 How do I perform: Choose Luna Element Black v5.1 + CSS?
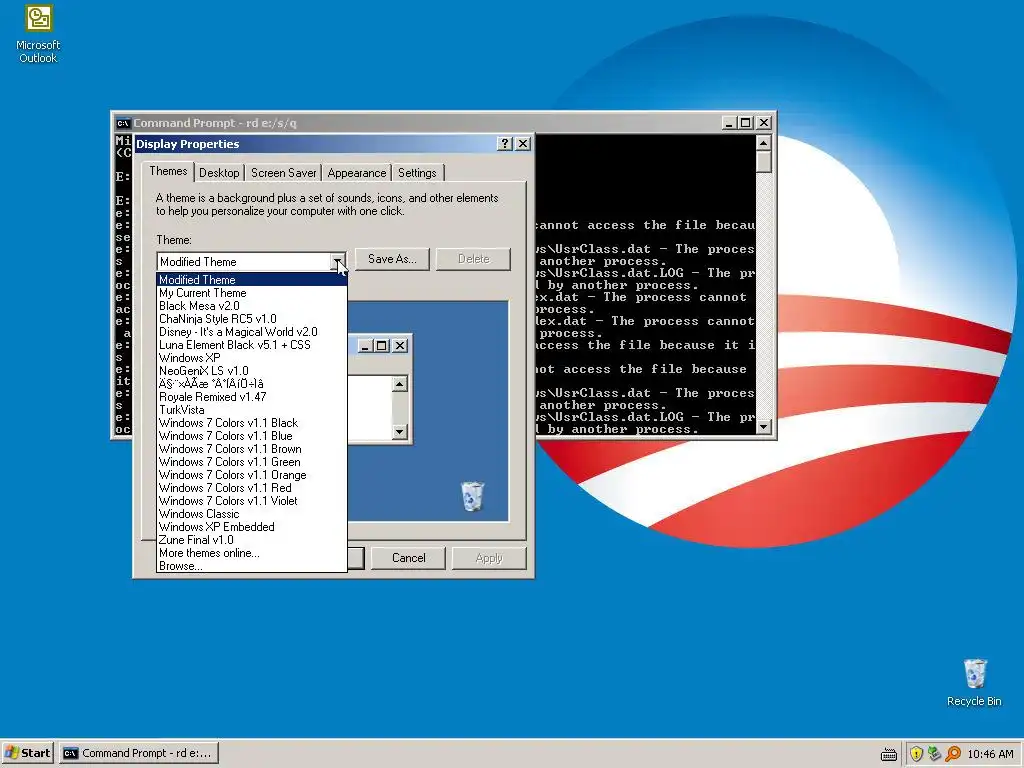tap(251, 345)
